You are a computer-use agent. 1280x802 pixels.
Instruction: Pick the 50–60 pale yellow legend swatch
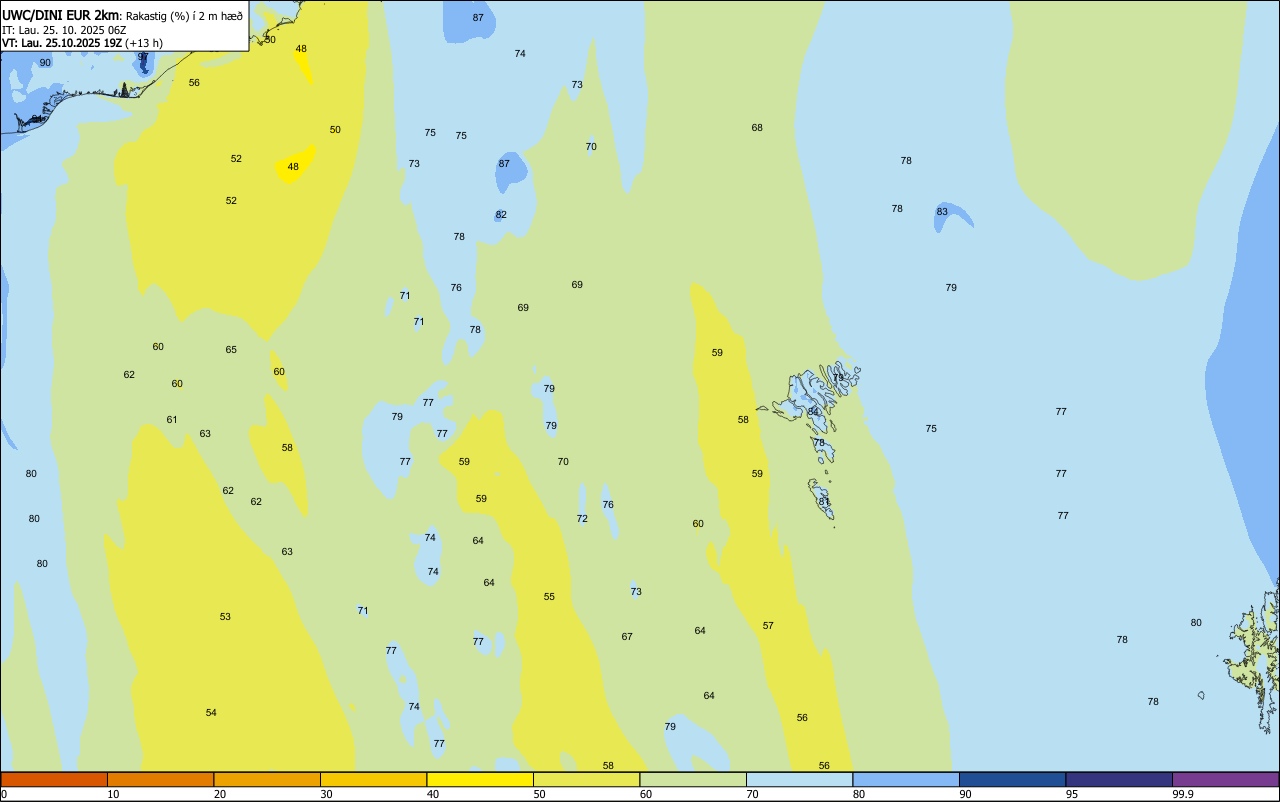point(586,779)
